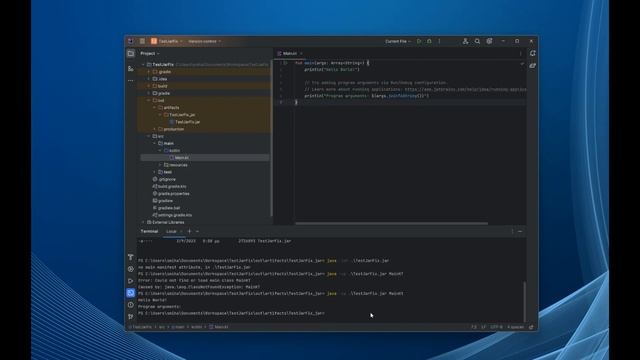This screenshot has height=360, width=640.
Task: Open the Gradle tool window
Action: pyautogui.click(x=533, y=66)
